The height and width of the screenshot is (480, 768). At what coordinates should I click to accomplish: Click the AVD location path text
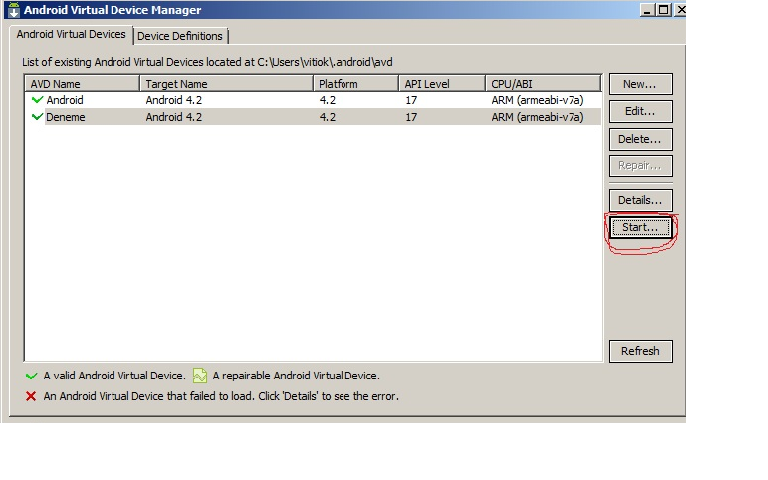click(325, 62)
